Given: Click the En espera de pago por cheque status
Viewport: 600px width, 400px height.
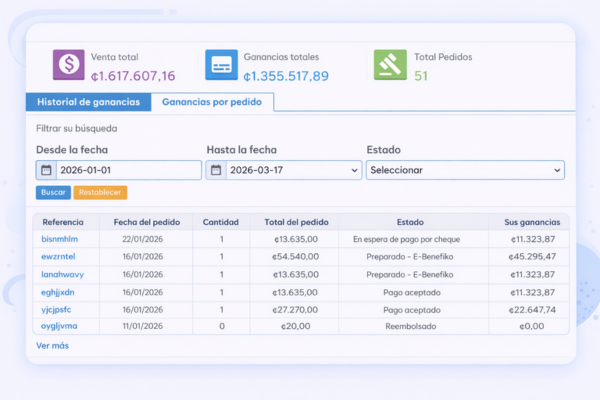Looking at the screenshot, I should [406, 239].
